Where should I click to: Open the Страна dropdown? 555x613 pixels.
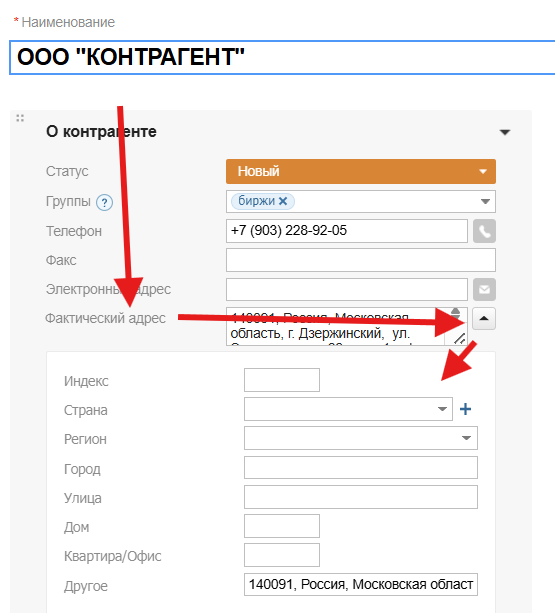tap(348, 409)
